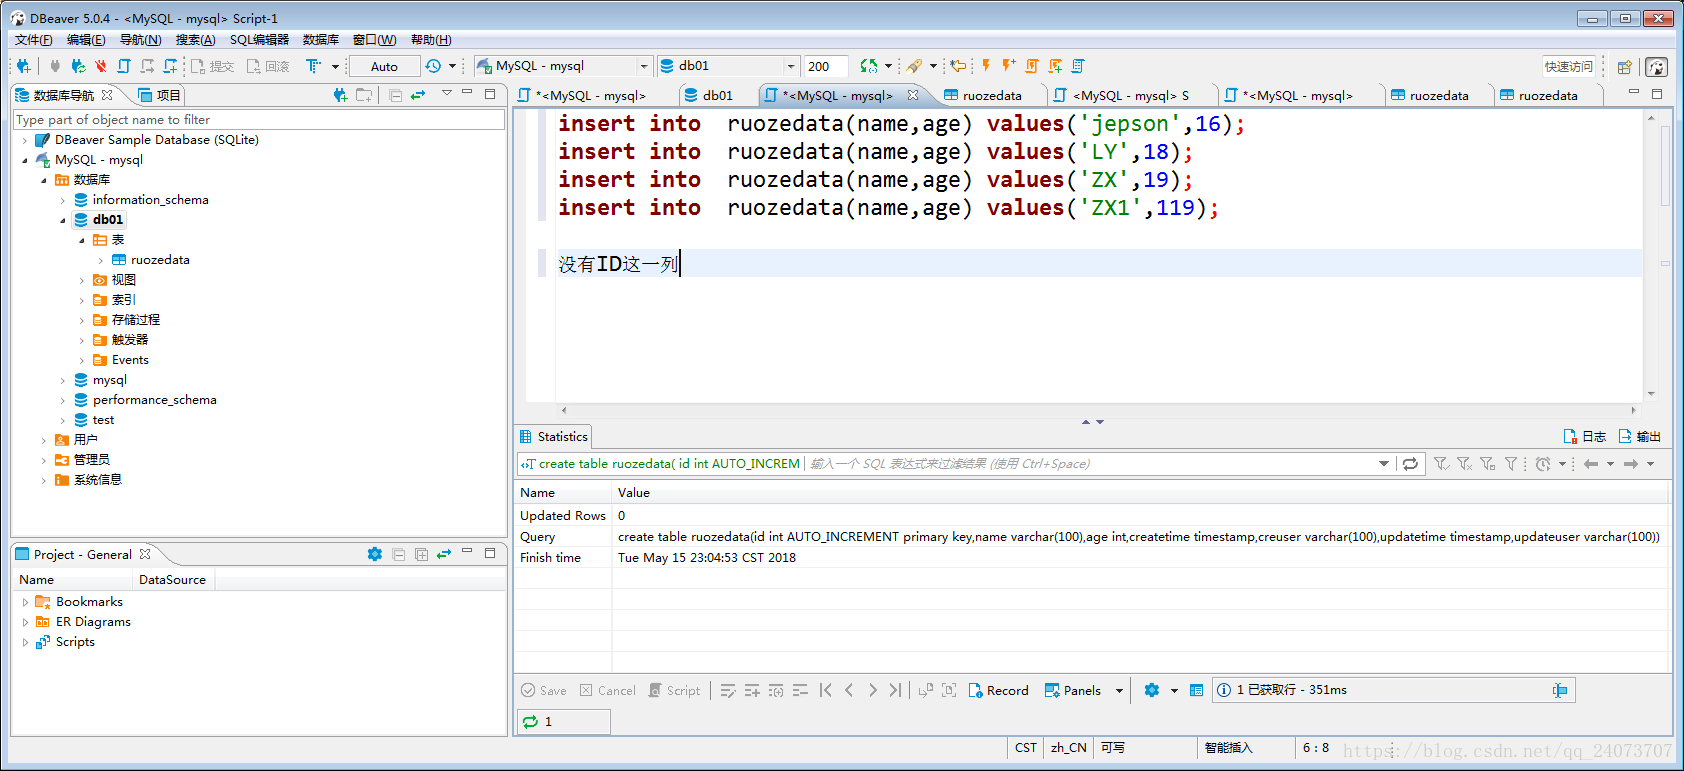Click the blue gear in Project panel header
Viewport: 1684px width, 771px height.
(x=375, y=554)
